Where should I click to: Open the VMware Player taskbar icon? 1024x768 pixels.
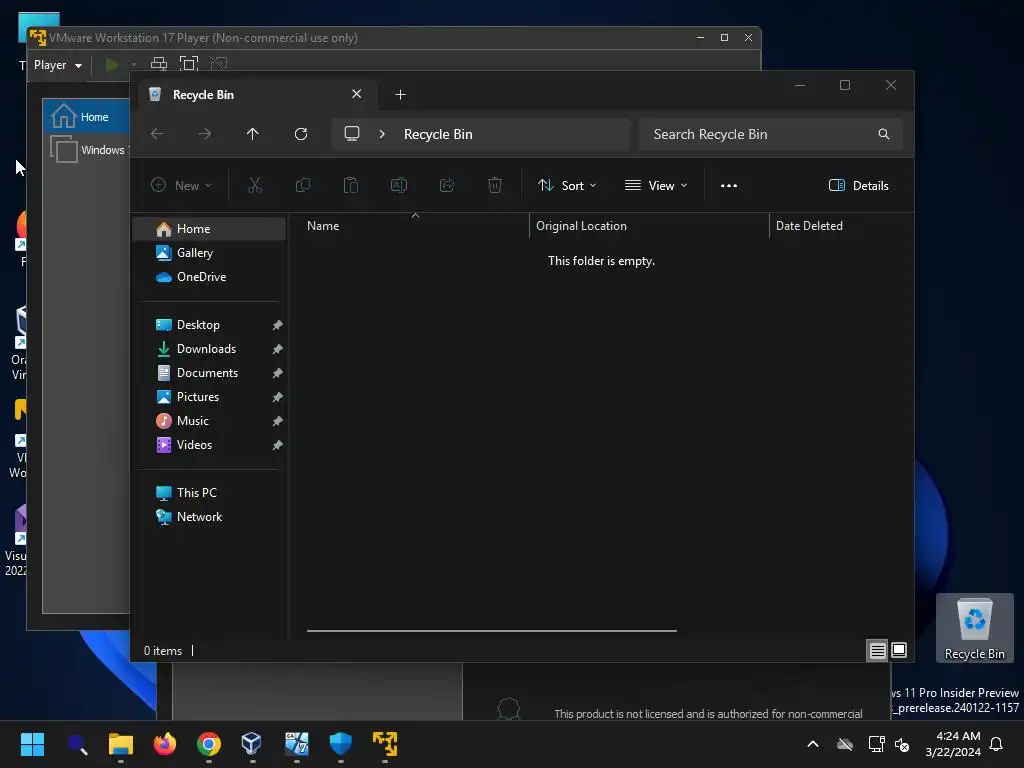(385, 744)
